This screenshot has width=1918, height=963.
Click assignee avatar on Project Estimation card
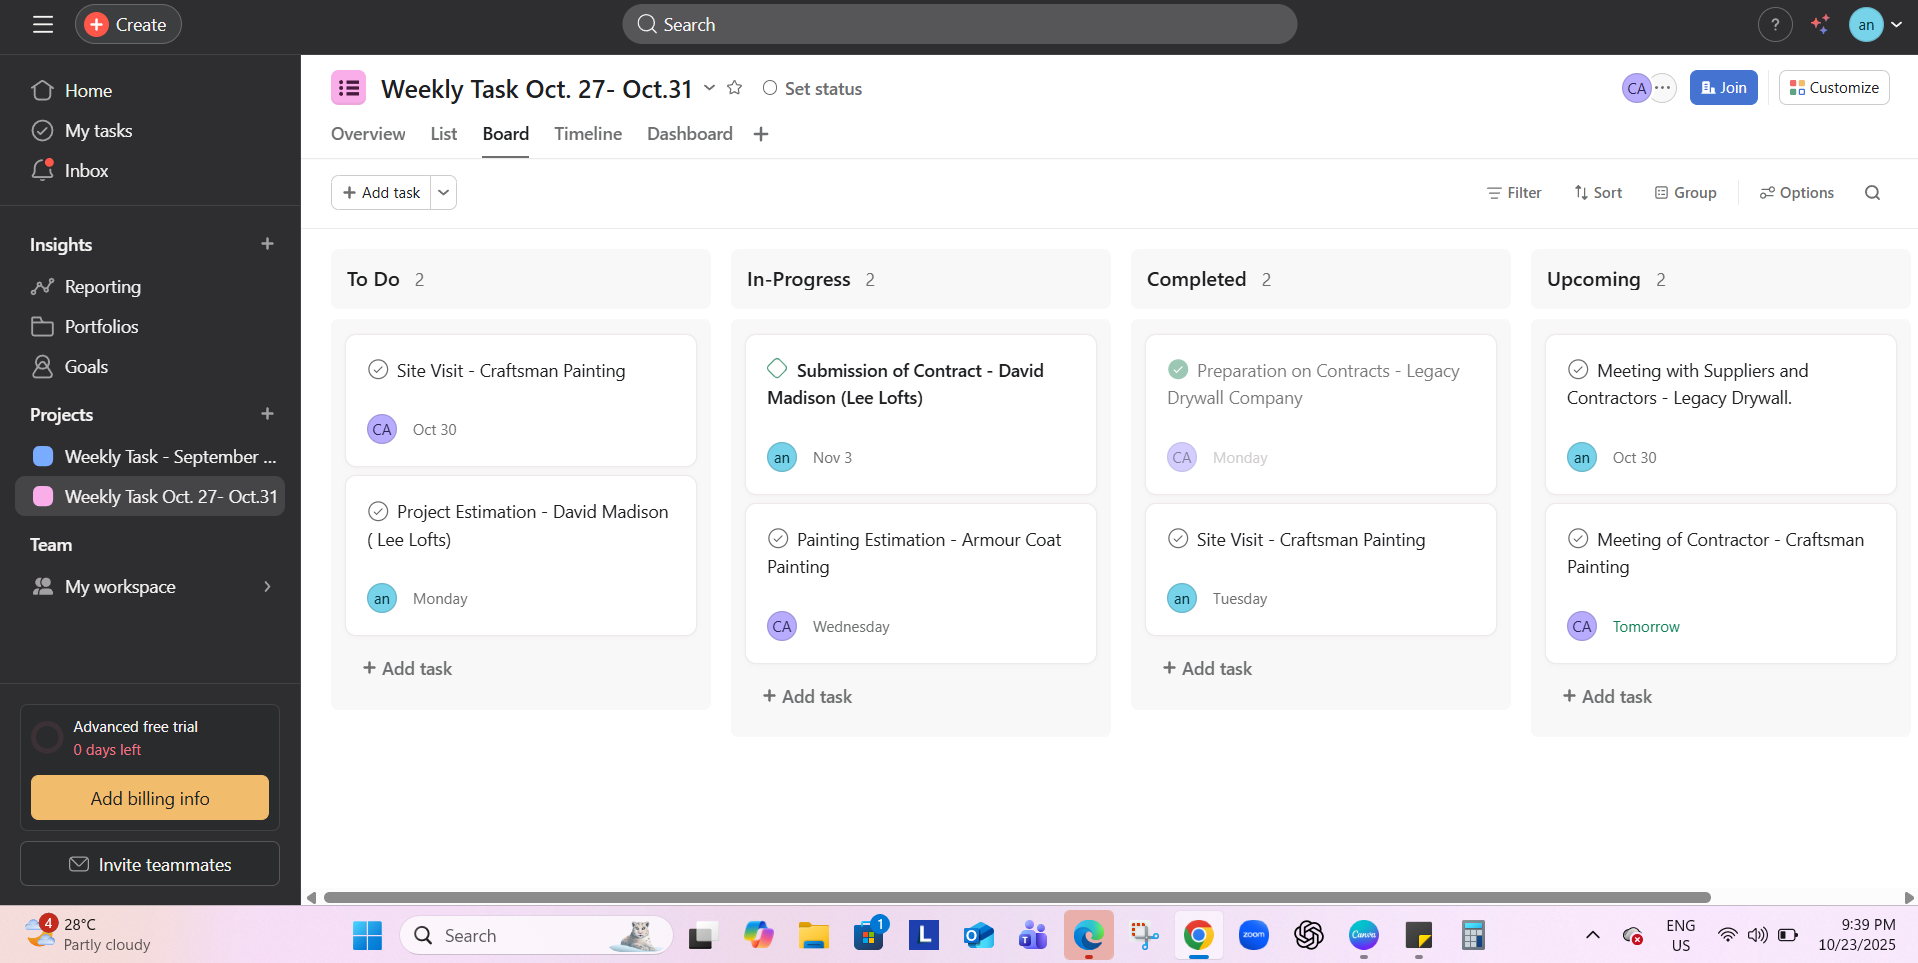382,599
